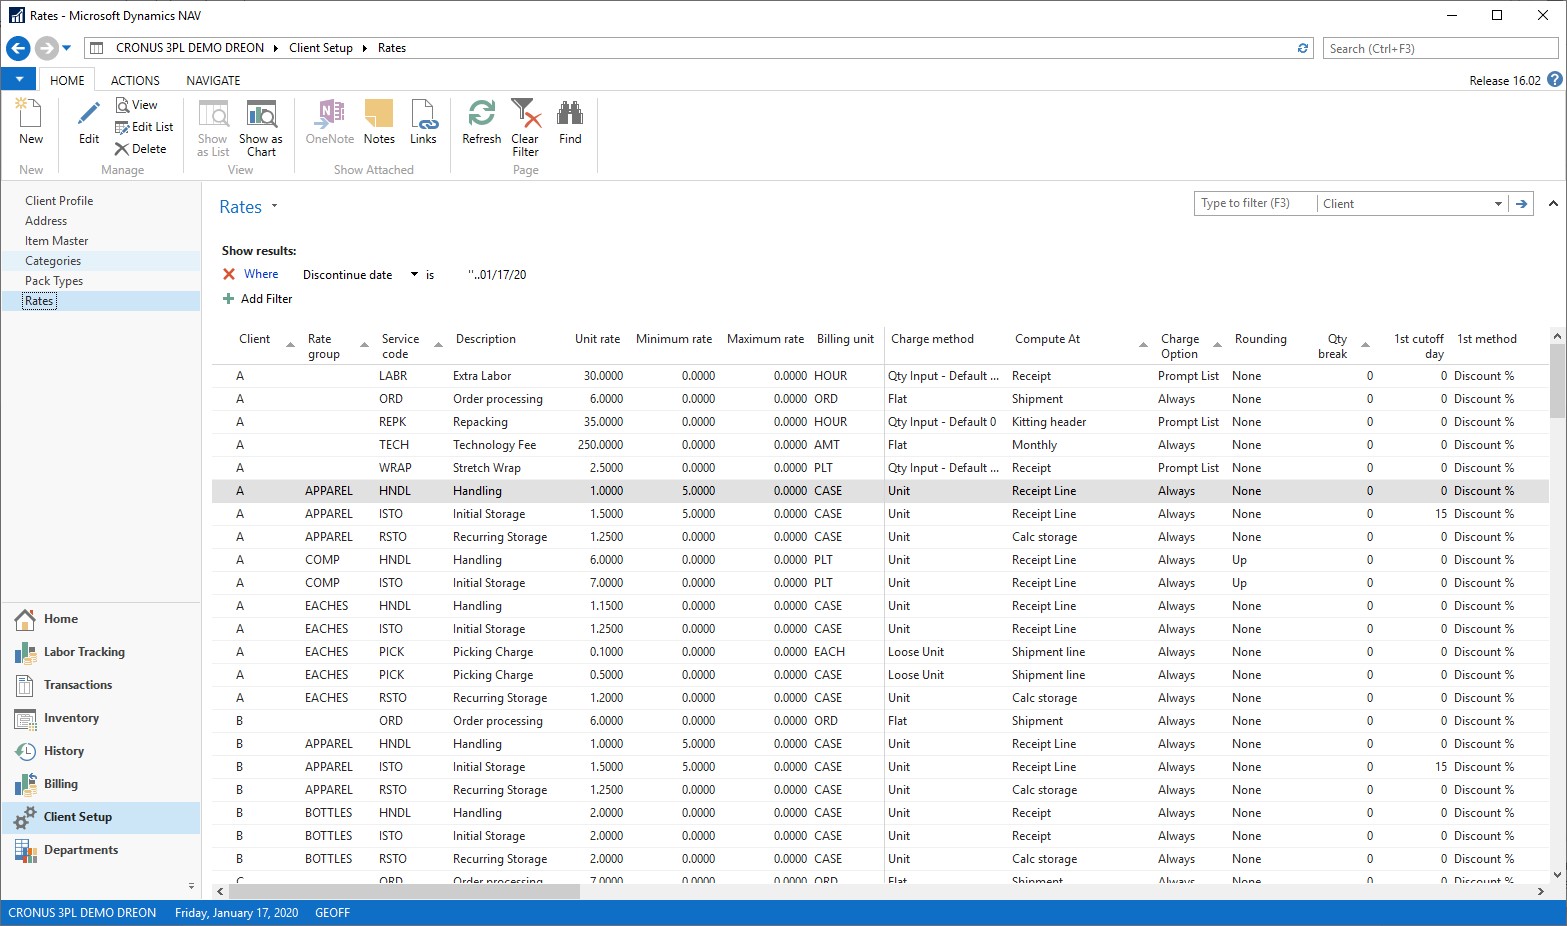Click the address bar refresh icon

(x=1303, y=48)
